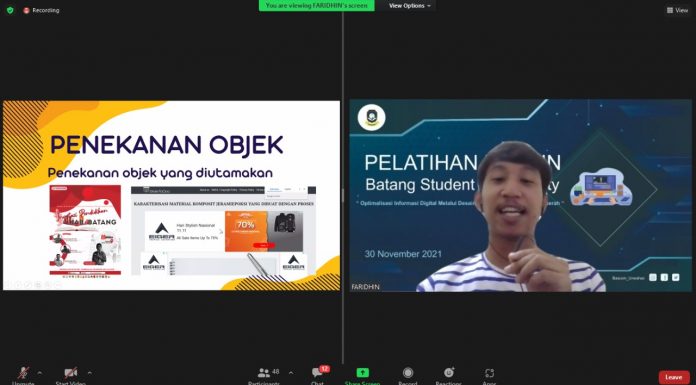Screen dimensions: 696x385
Task: Open the Chat panel
Action: (317, 374)
